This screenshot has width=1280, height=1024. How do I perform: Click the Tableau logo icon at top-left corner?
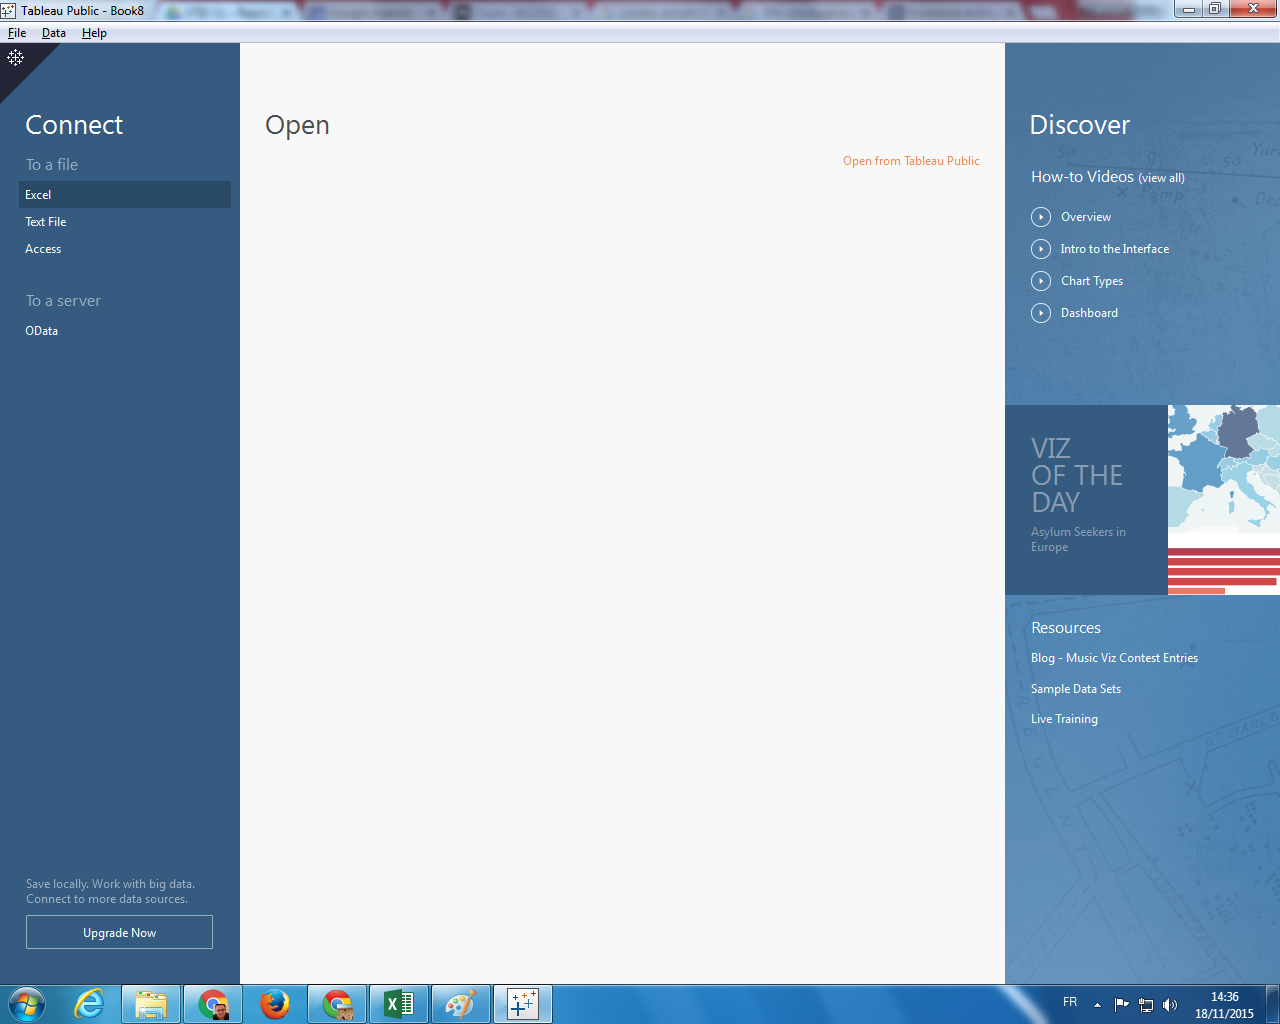(15, 57)
